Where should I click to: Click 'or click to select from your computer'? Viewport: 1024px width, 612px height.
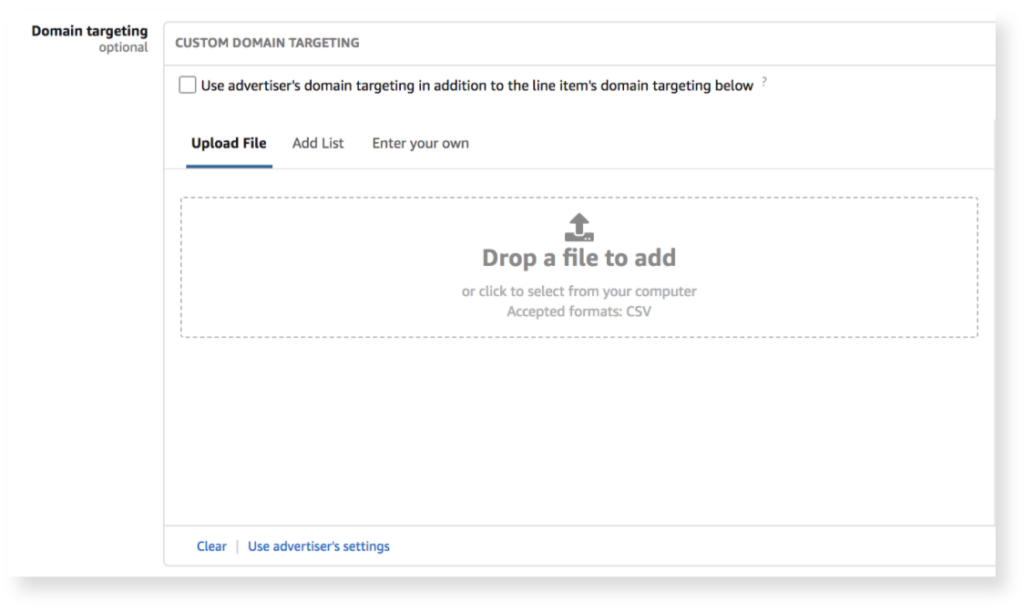tap(579, 291)
